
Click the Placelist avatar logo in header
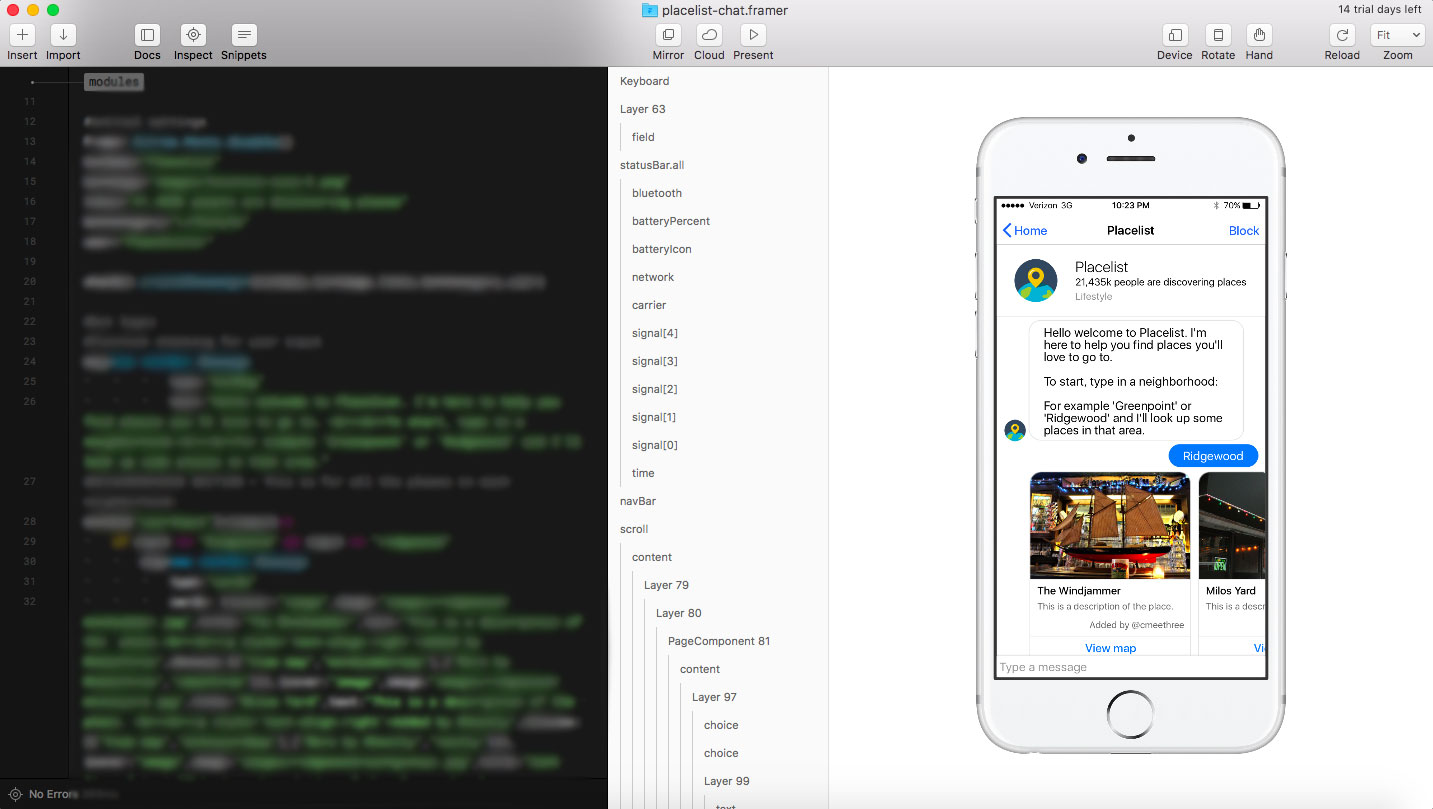[x=1035, y=280]
